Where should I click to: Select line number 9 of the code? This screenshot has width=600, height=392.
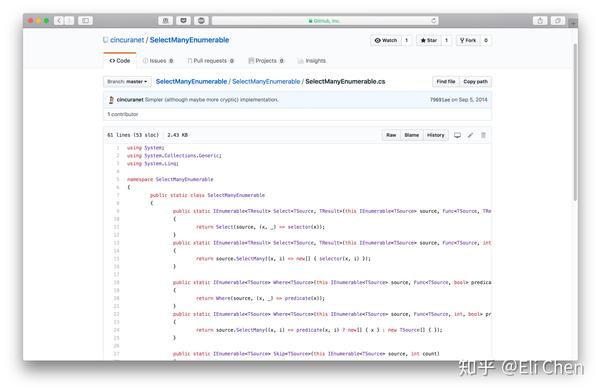pos(118,211)
